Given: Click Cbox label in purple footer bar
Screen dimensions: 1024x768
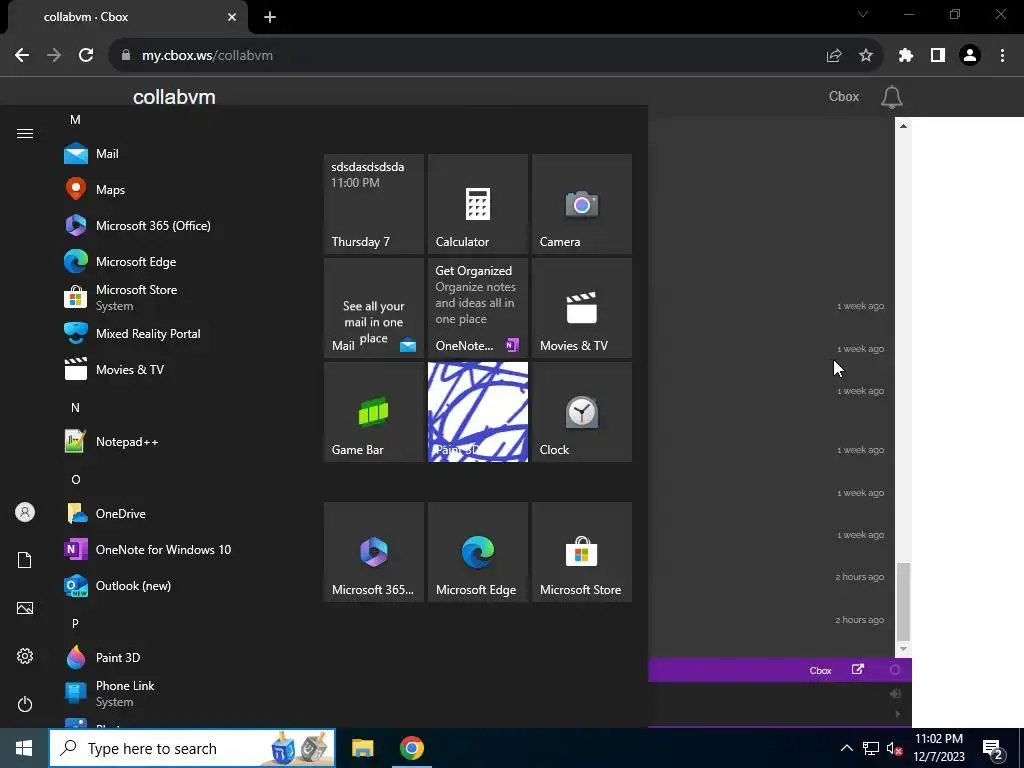Looking at the screenshot, I should click(x=820, y=671).
